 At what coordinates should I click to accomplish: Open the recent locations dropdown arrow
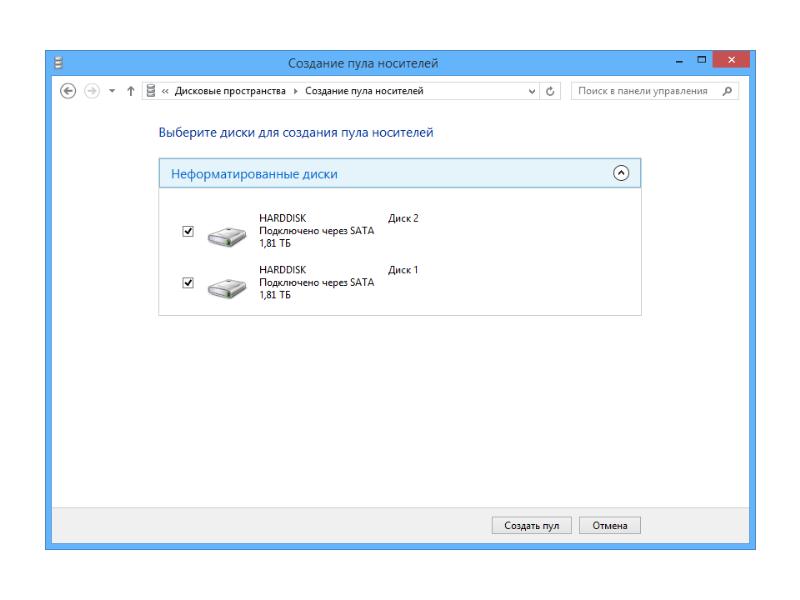111,91
